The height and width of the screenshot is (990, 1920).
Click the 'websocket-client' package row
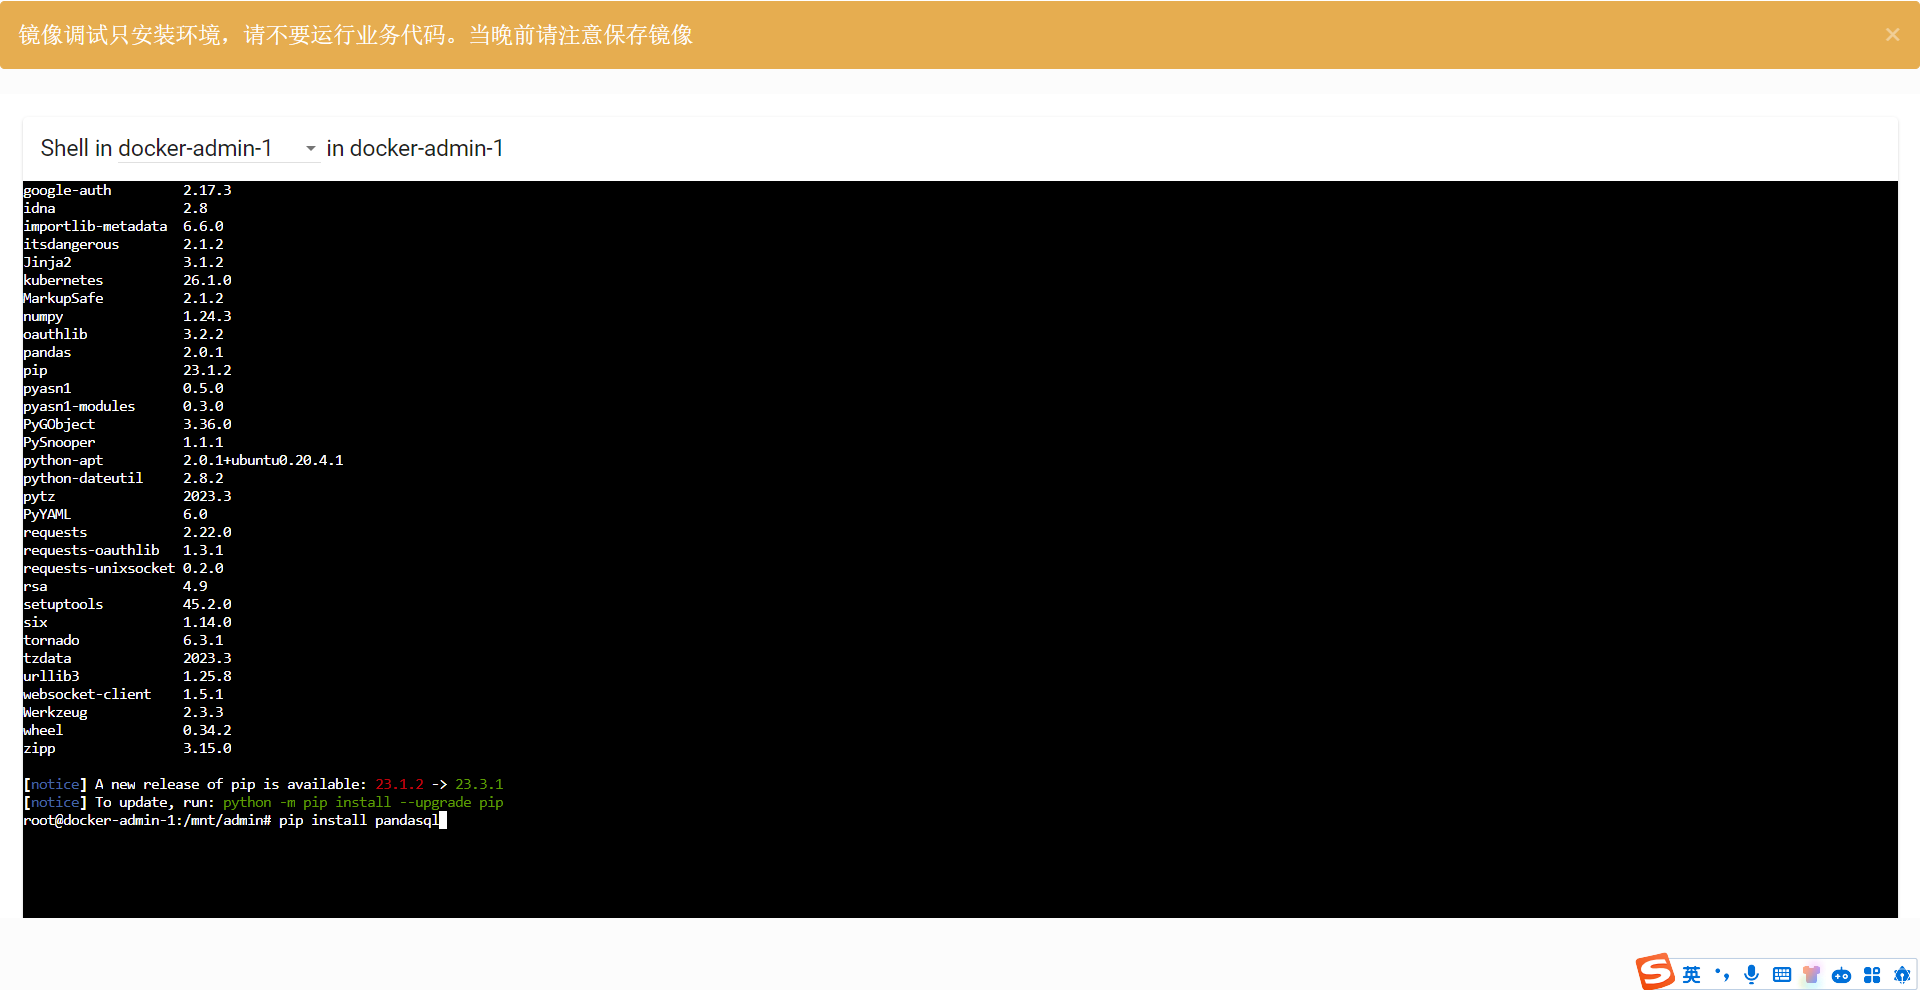tap(123, 694)
